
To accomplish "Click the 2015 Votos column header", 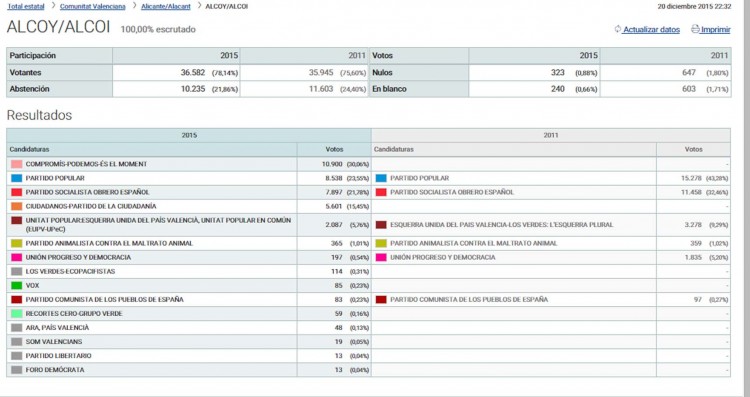I will pos(334,149).
